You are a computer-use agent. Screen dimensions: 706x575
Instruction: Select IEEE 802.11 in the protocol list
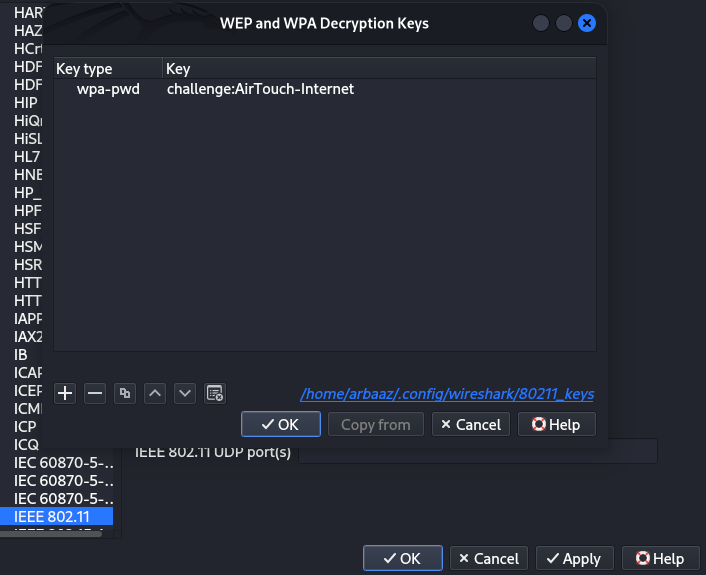tap(56, 516)
